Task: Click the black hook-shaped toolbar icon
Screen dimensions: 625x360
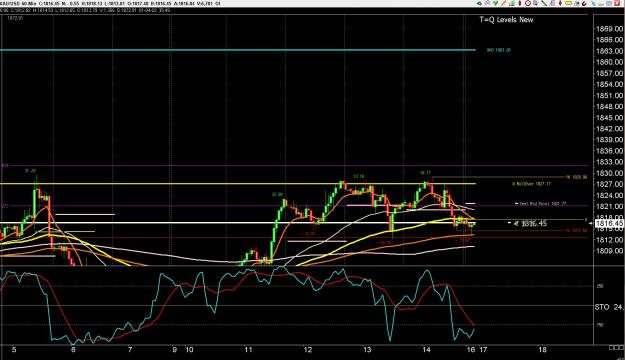Action: pyautogui.click(x=584, y=4)
